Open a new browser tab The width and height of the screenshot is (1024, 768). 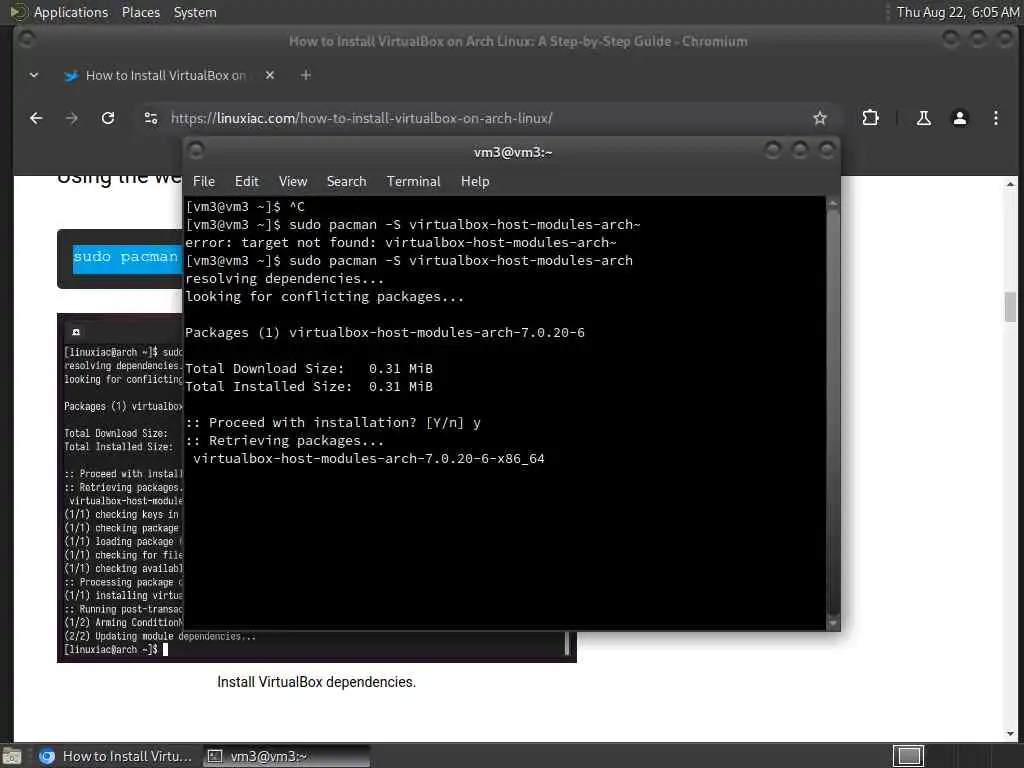click(x=306, y=75)
